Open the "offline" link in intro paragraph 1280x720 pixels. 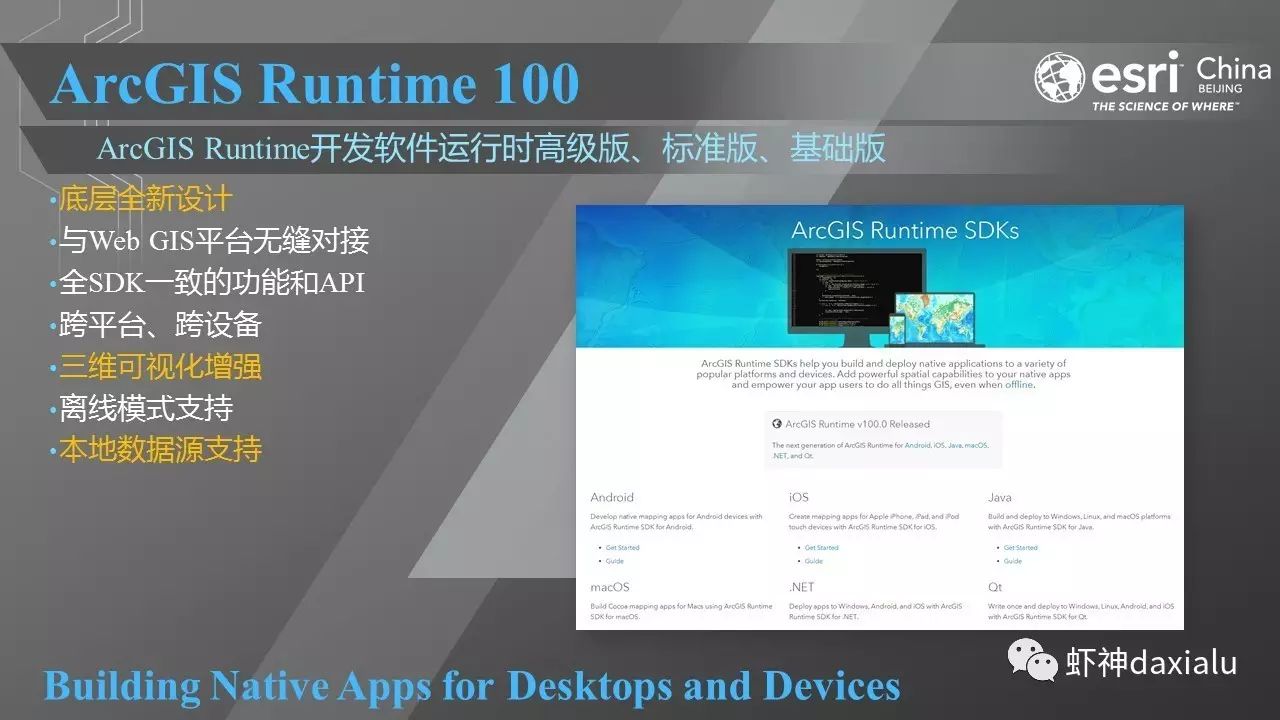[x=1019, y=384]
